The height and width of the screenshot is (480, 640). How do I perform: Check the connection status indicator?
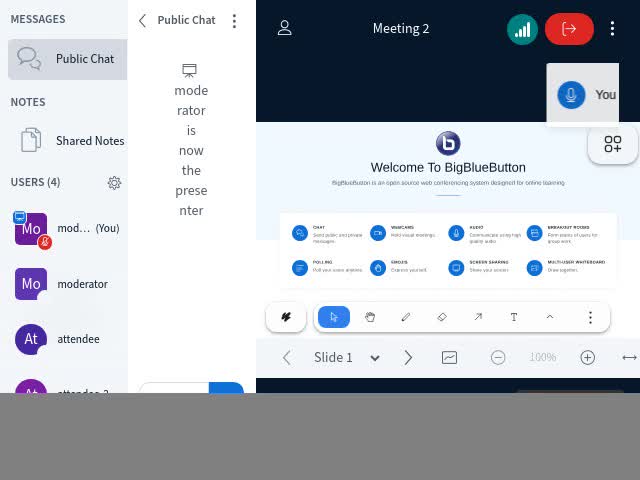(x=522, y=29)
